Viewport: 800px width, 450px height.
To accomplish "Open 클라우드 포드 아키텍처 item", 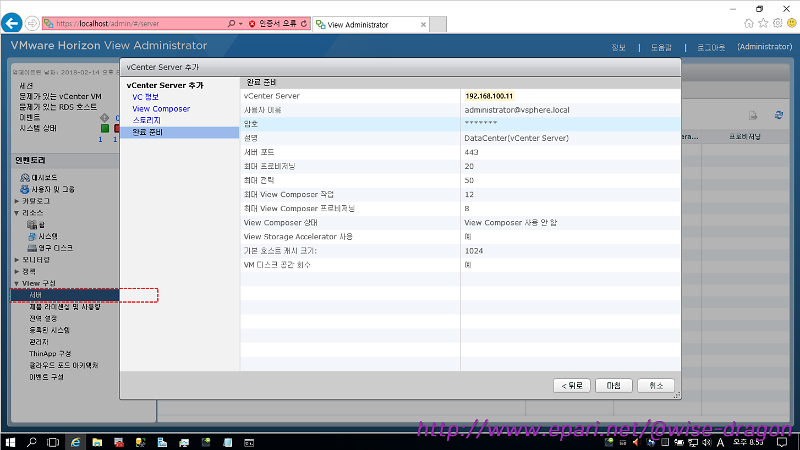I will 63,365.
